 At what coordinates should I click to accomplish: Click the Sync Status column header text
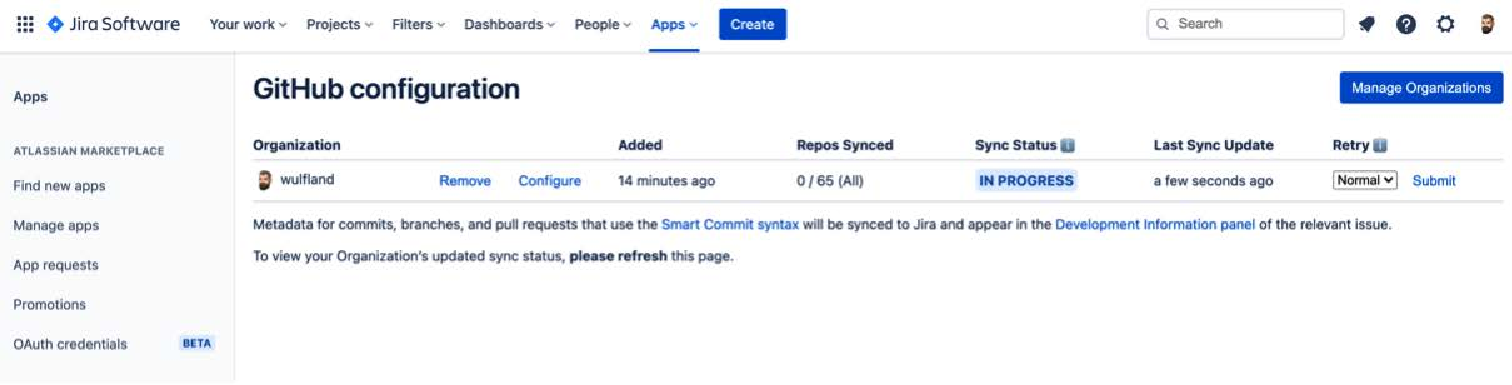point(1015,145)
